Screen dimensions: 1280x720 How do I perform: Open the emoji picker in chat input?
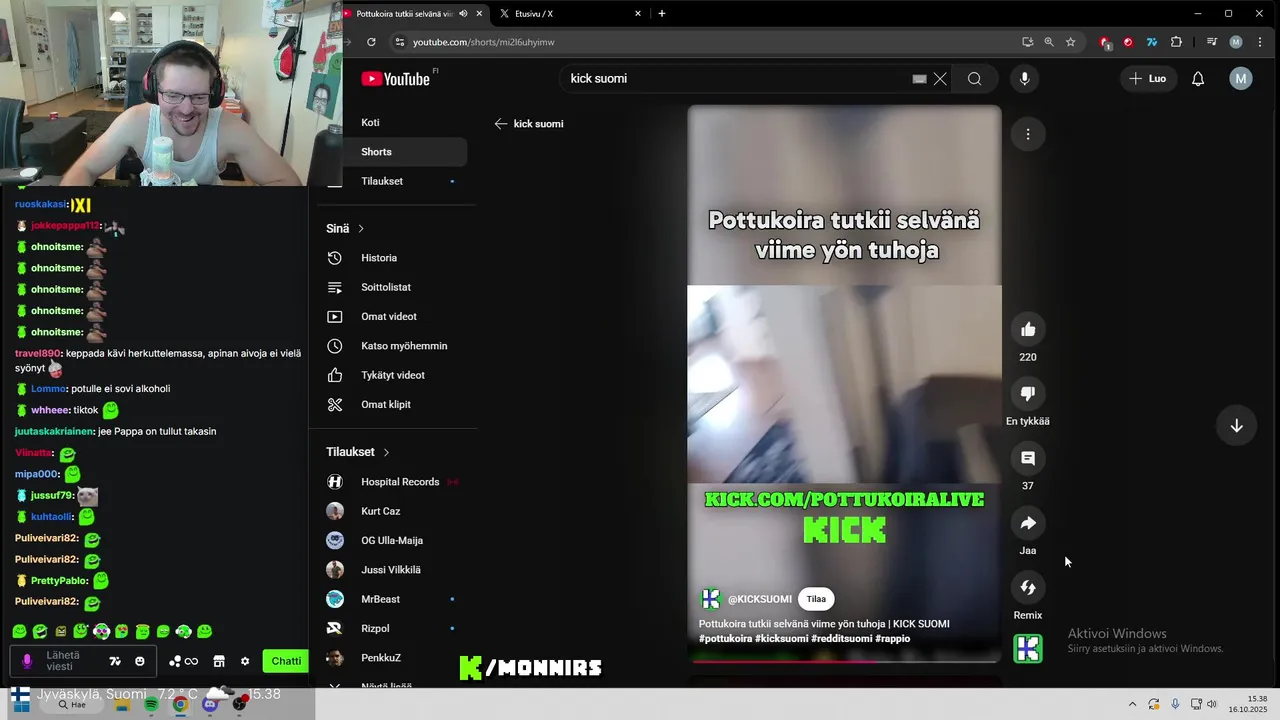pyautogui.click(x=140, y=661)
